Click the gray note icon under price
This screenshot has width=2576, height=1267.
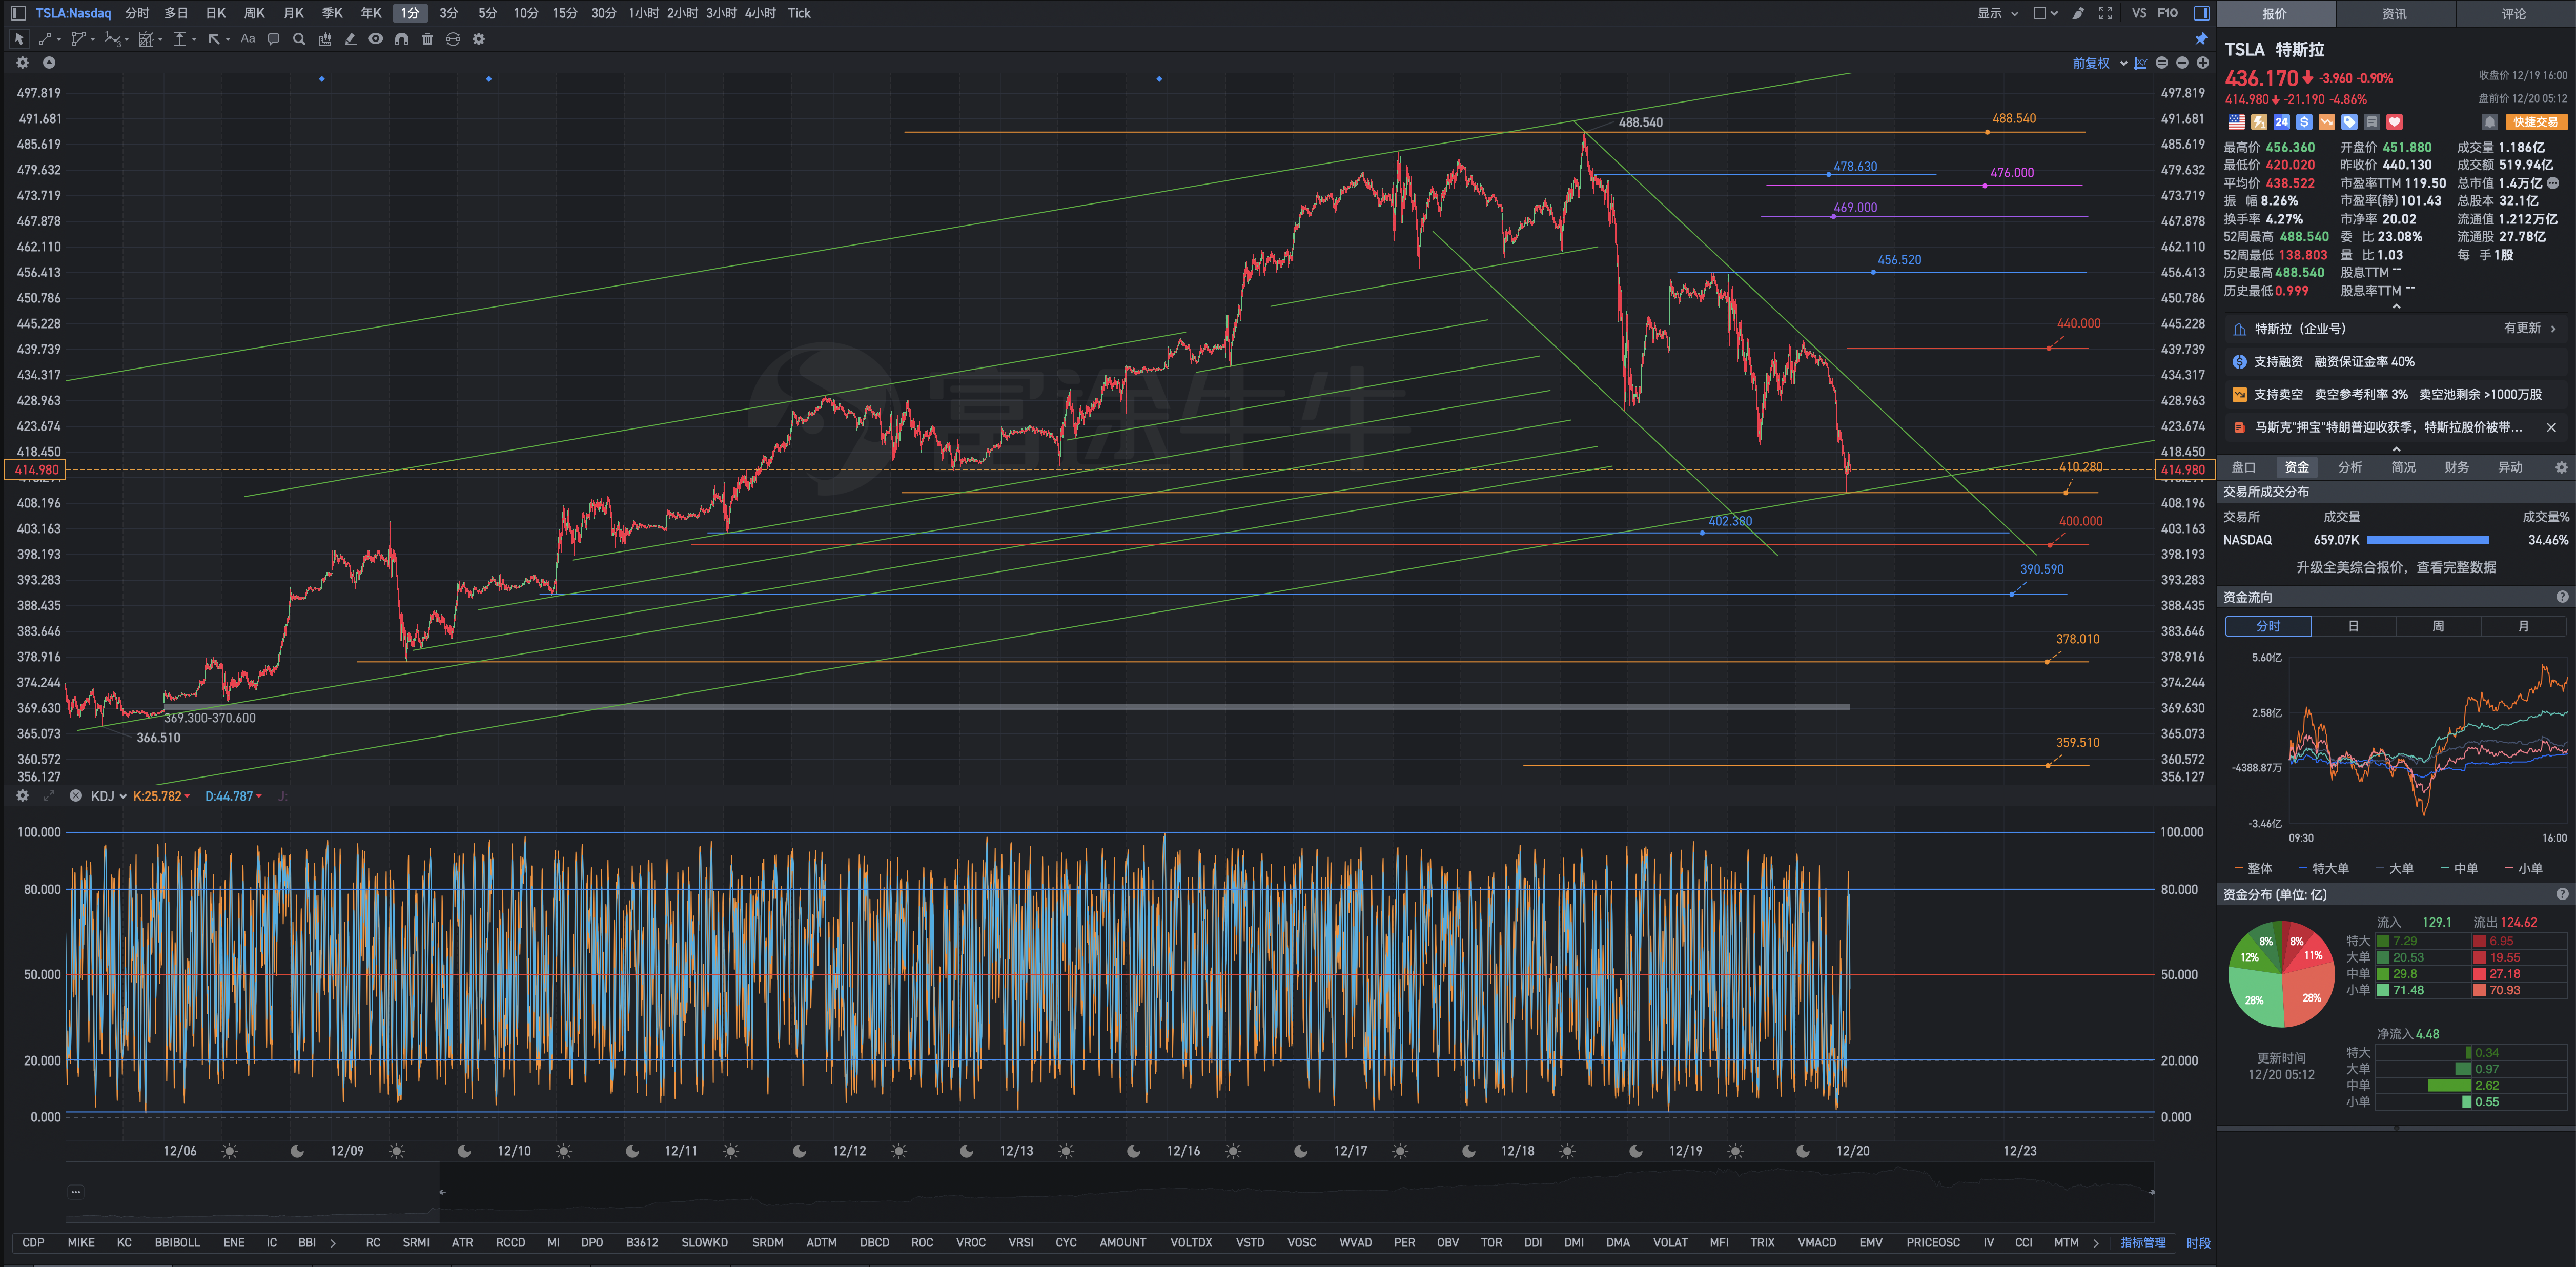[x=2371, y=122]
